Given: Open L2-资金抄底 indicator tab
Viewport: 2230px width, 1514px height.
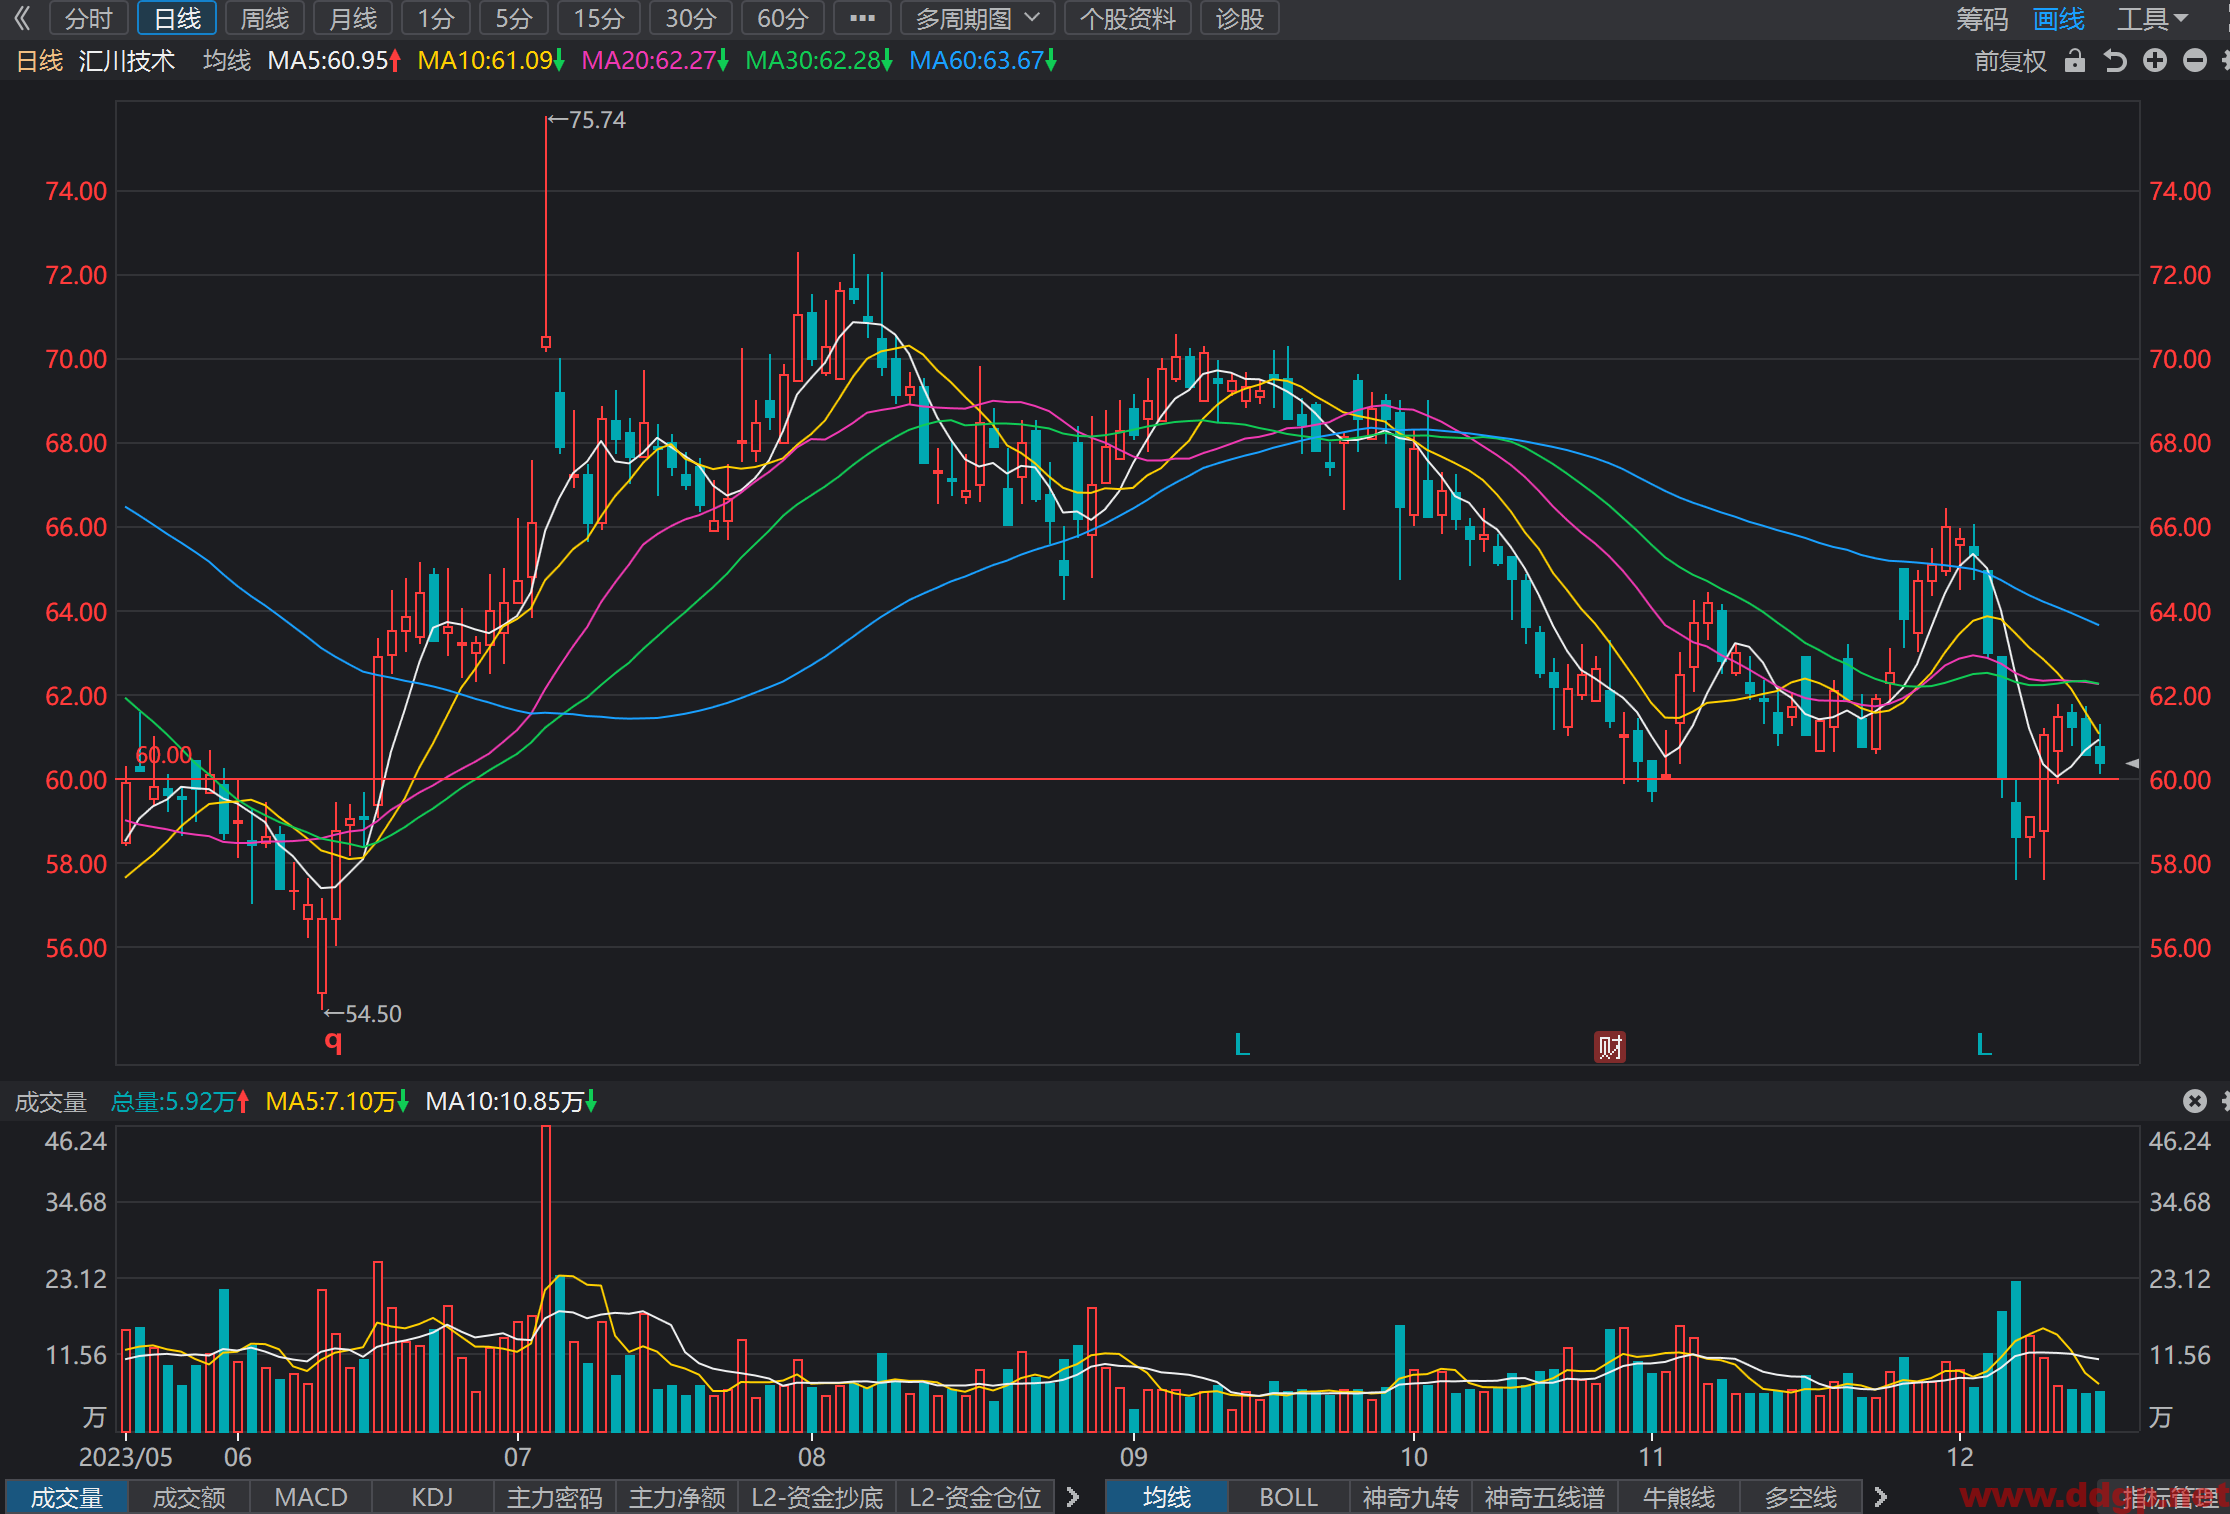Looking at the screenshot, I should pos(818,1497).
